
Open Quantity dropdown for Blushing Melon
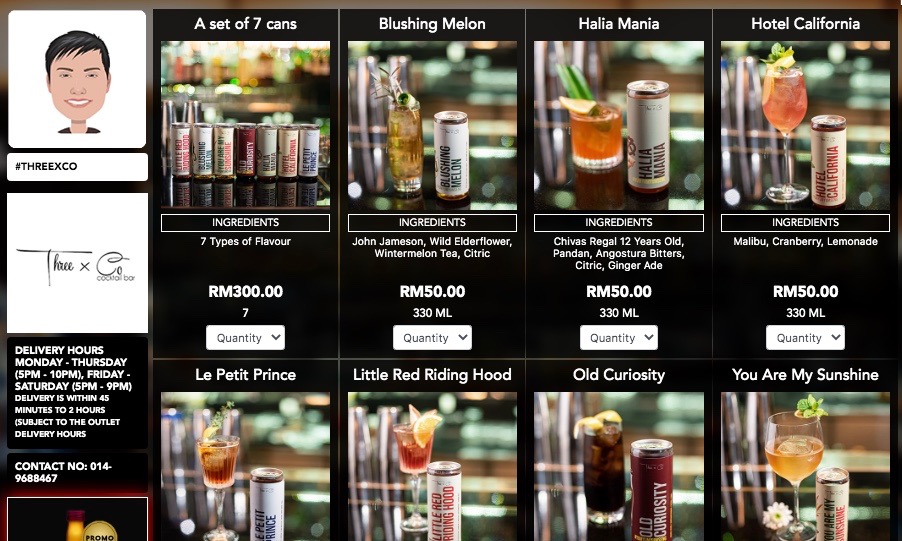(432, 338)
